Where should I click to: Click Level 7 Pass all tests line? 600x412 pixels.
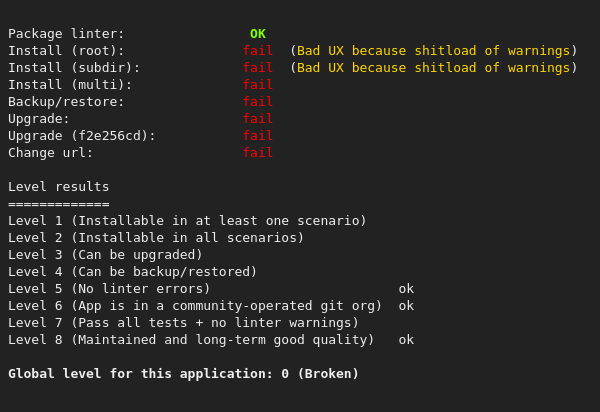(x=183, y=323)
